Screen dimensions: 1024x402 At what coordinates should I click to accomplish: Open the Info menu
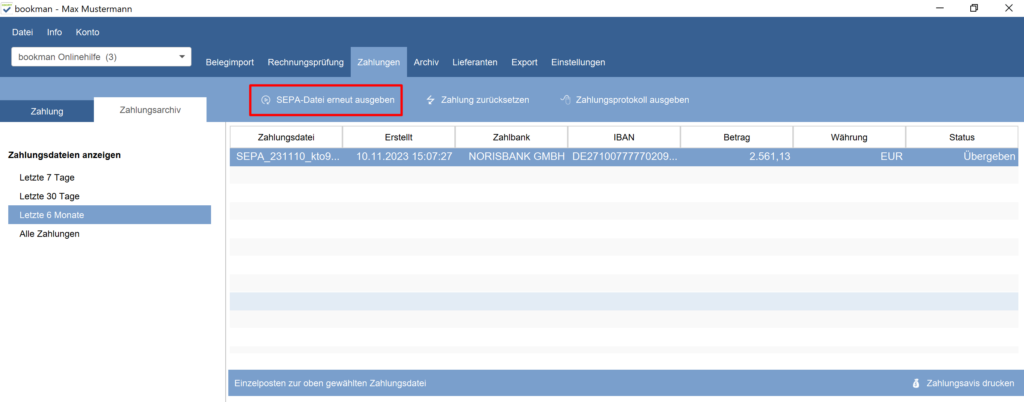point(55,32)
